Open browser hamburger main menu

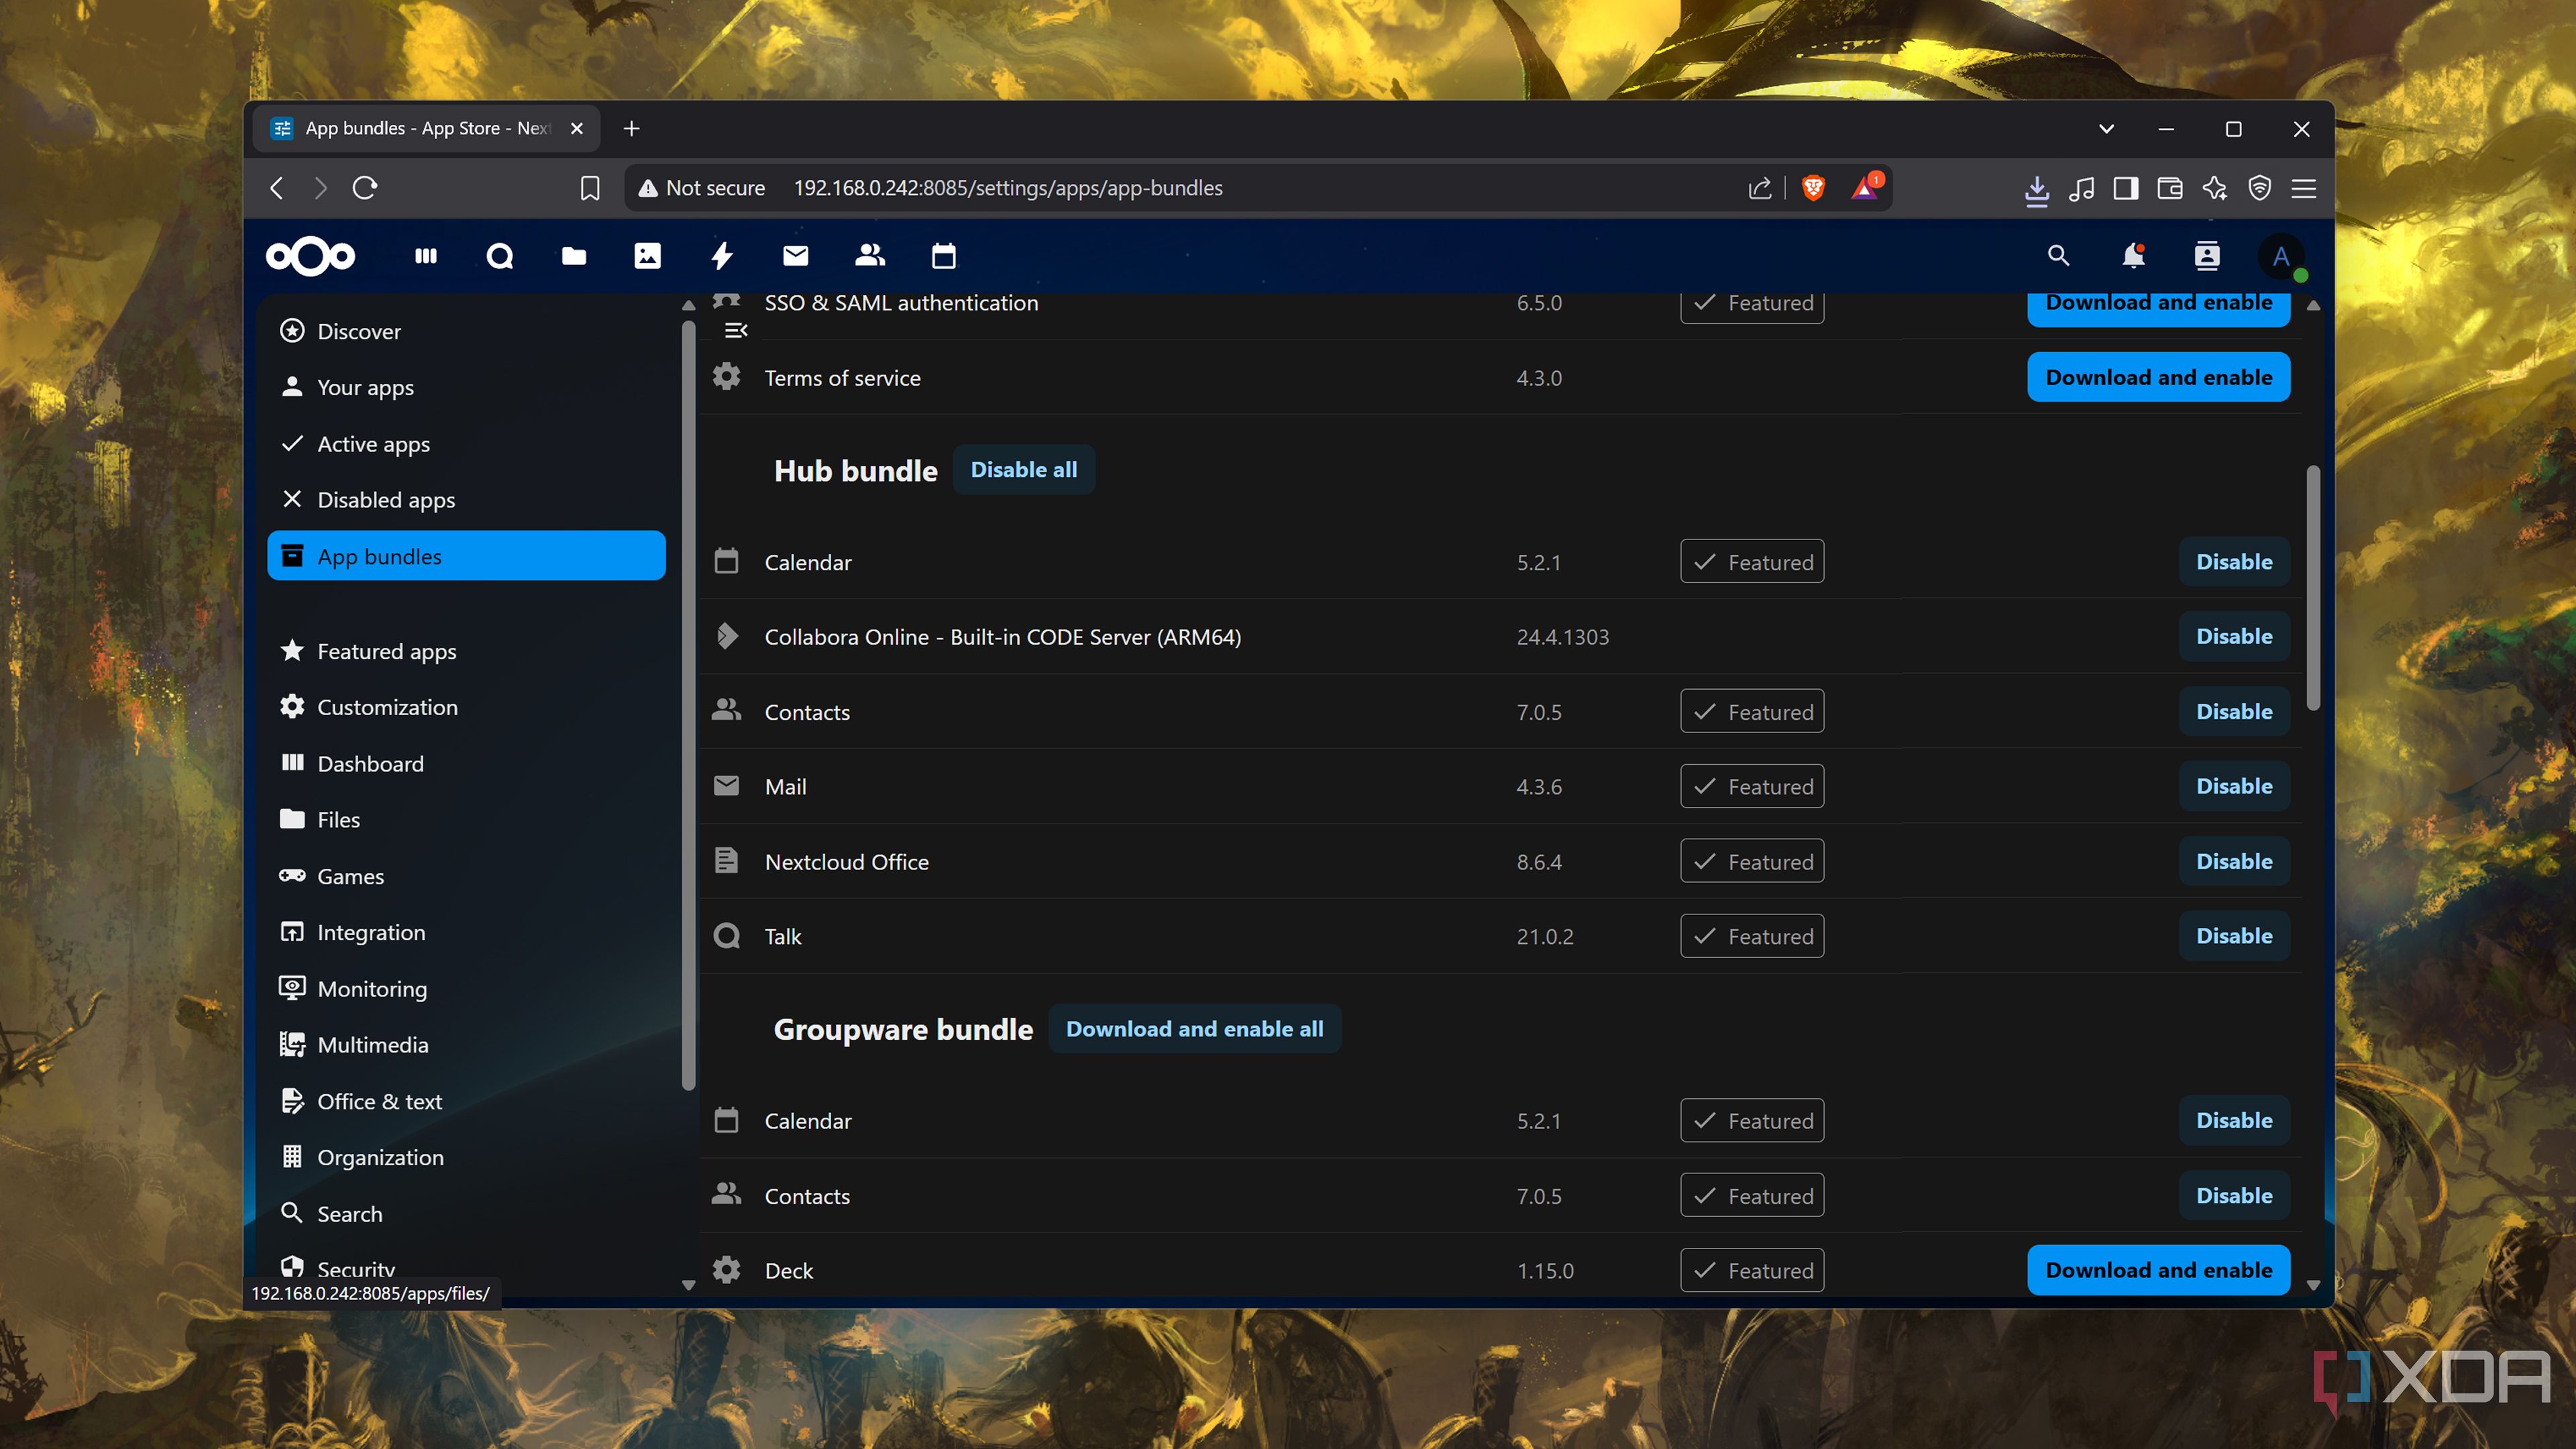(x=2304, y=188)
